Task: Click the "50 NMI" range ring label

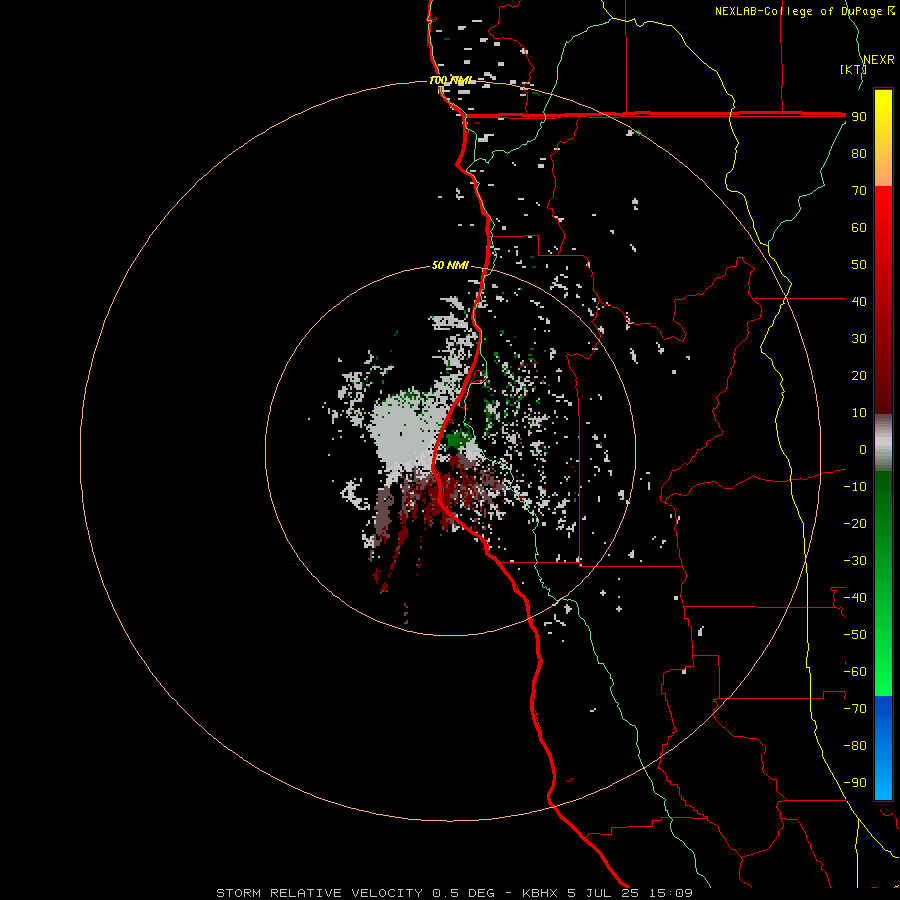Action: (450, 265)
